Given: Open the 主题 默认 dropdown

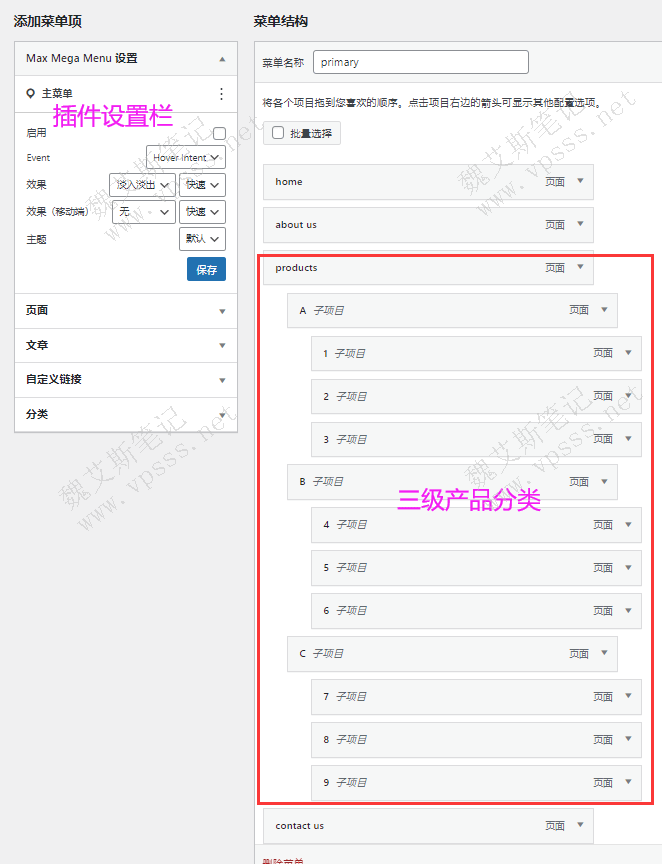Looking at the screenshot, I should [x=202, y=239].
